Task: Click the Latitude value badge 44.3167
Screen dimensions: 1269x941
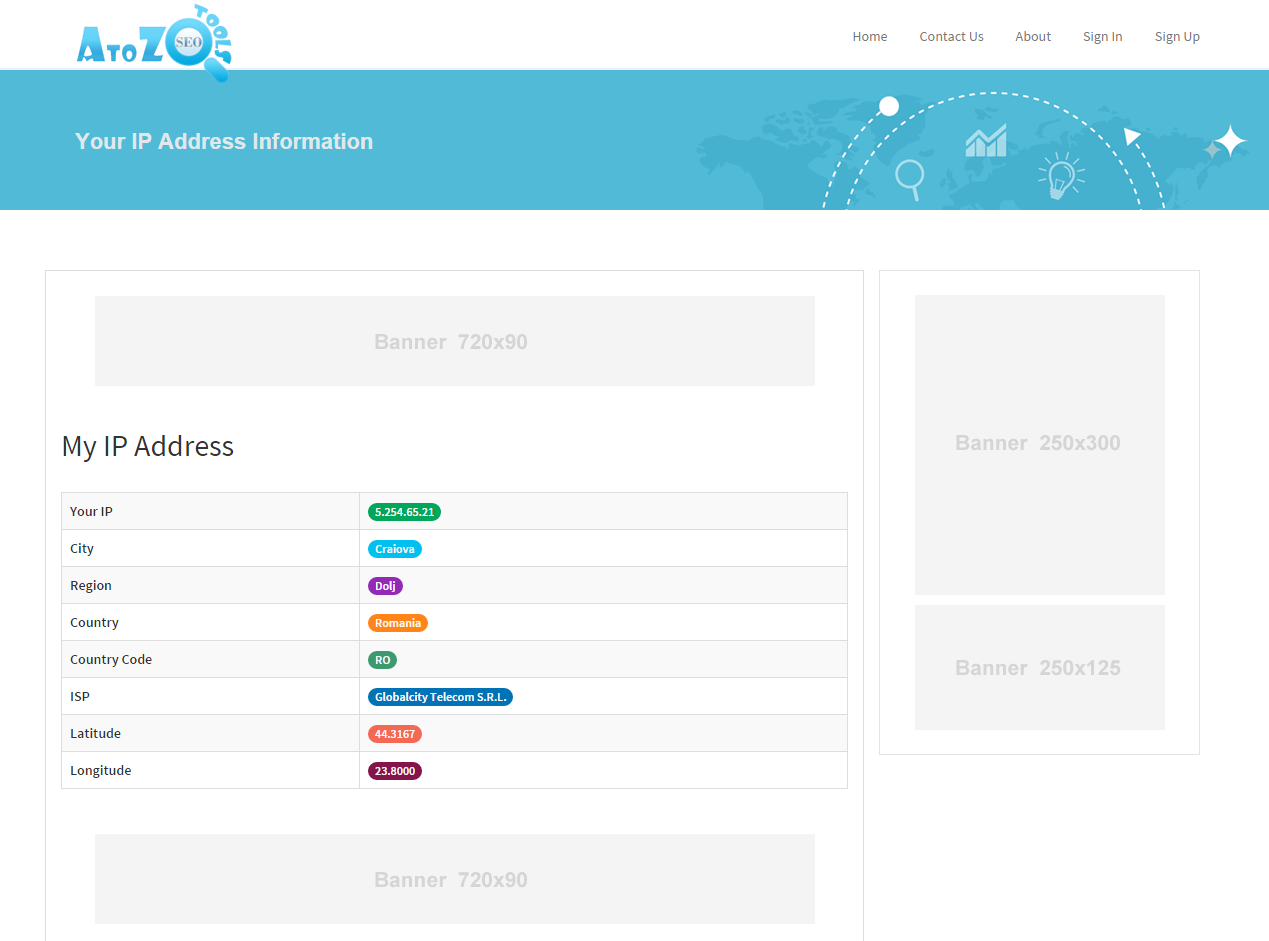Action: [x=394, y=733]
